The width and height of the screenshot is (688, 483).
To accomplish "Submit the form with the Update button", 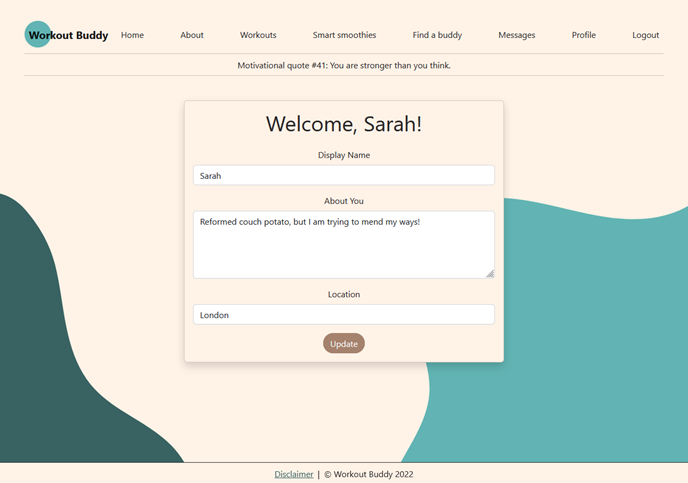I will [344, 343].
